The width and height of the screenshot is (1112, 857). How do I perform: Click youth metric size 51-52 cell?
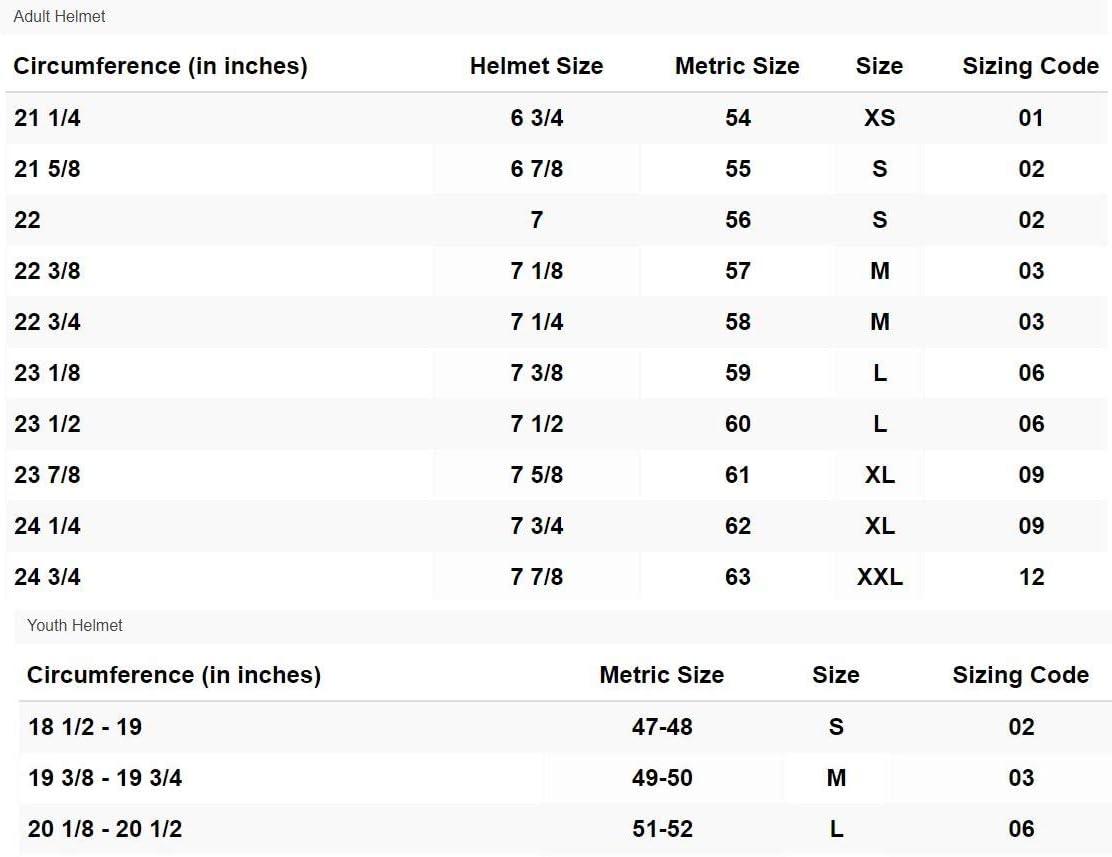(661, 829)
